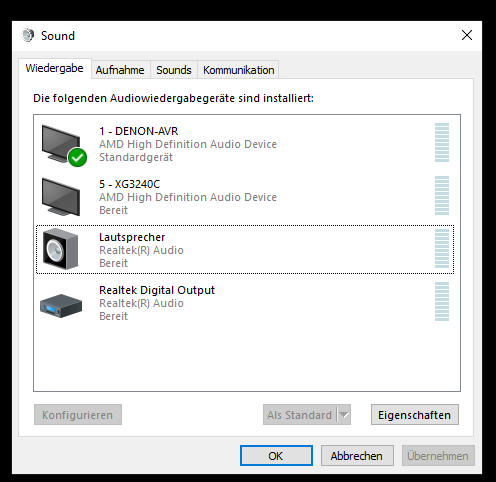Click the level meter beside Realtek Digital Output
Viewport: 496px width, 482px height.
tap(442, 302)
